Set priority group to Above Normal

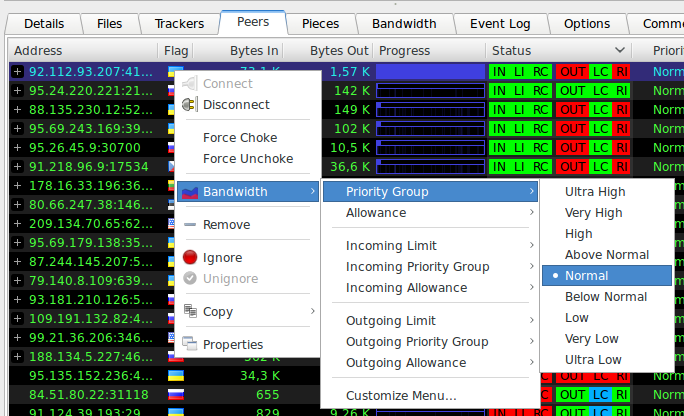click(x=607, y=255)
